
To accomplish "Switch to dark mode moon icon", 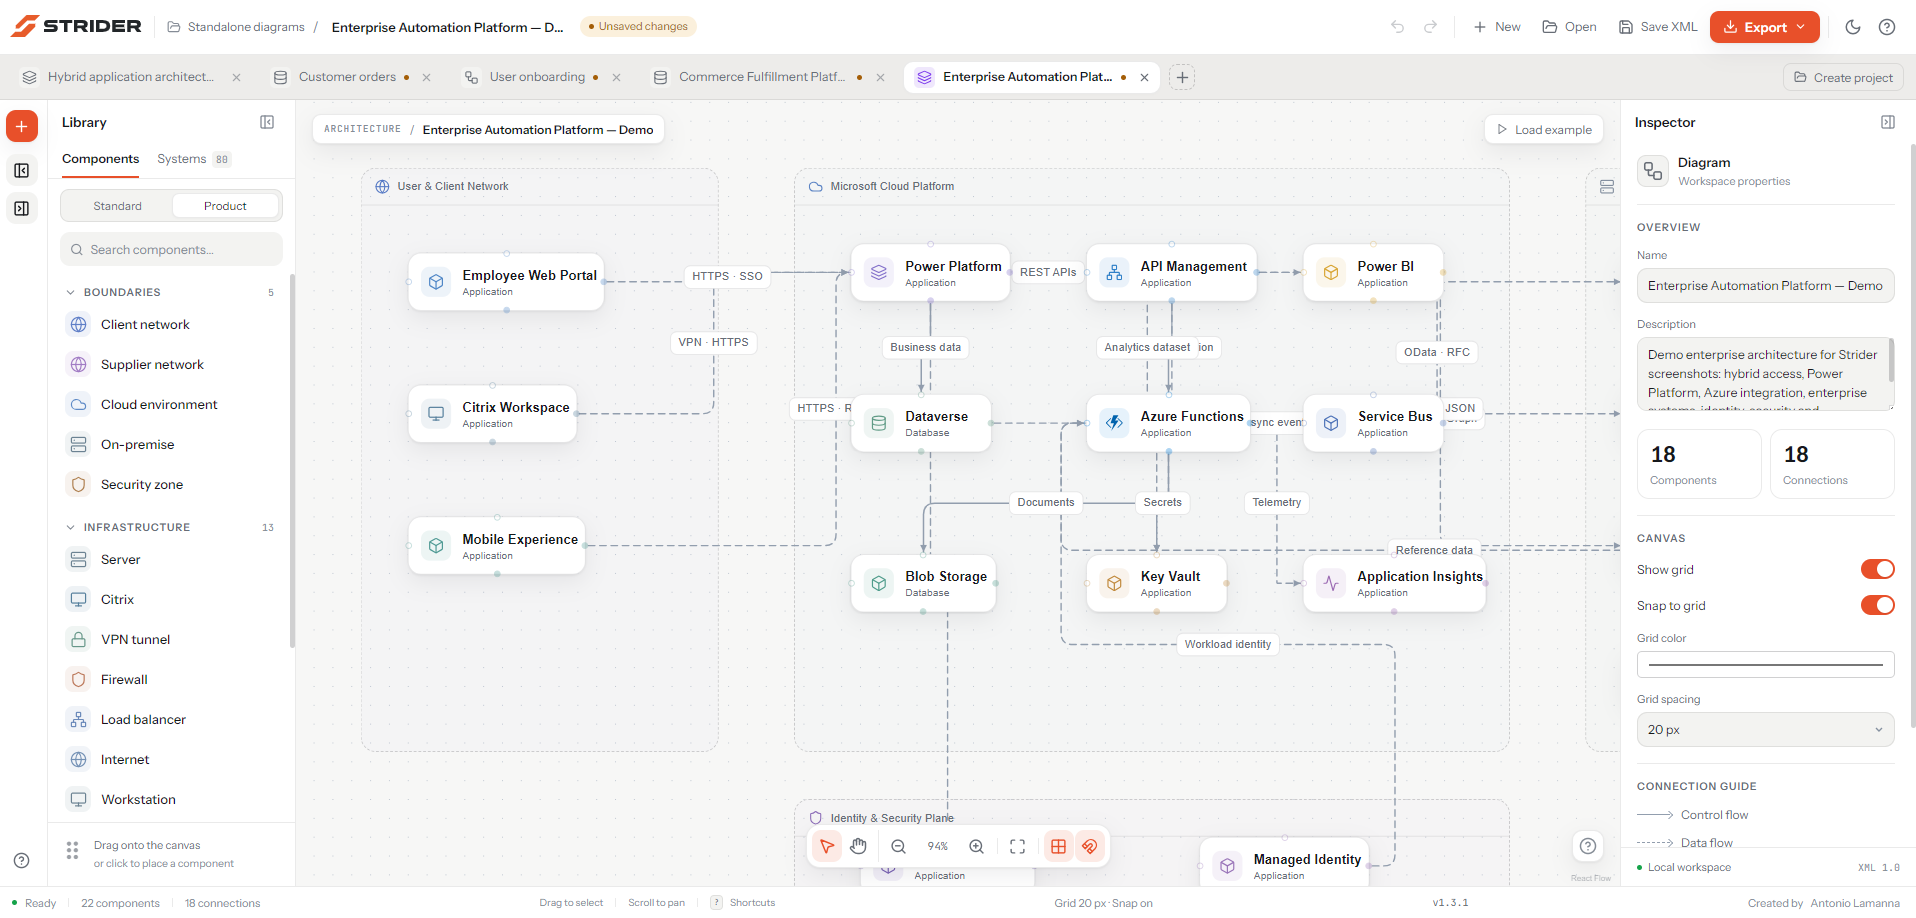I will [1853, 27].
